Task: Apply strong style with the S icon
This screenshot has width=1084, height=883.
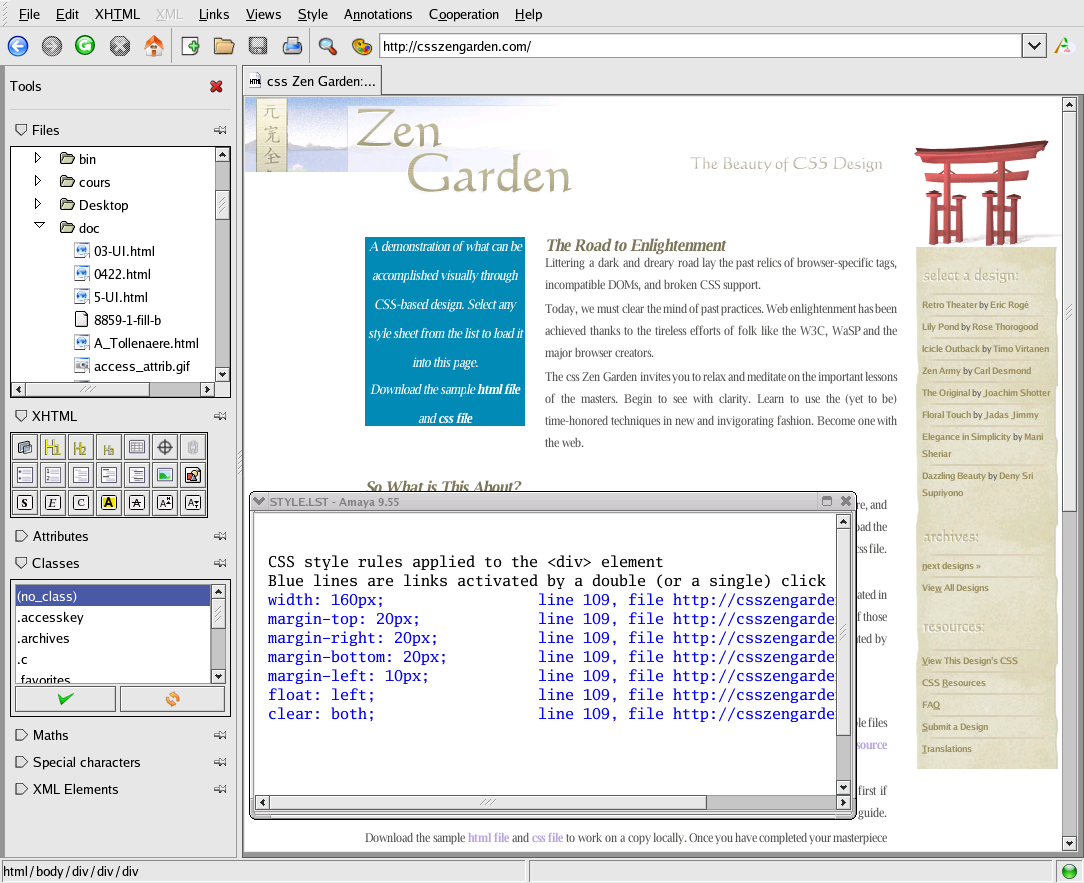Action: coord(25,503)
